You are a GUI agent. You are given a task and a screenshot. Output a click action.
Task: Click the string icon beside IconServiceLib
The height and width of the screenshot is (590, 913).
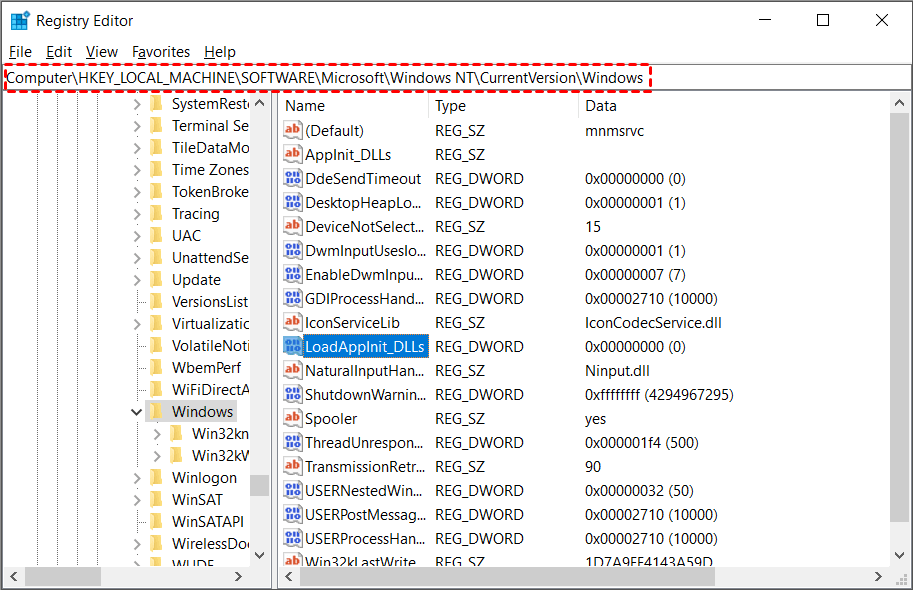(292, 322)
